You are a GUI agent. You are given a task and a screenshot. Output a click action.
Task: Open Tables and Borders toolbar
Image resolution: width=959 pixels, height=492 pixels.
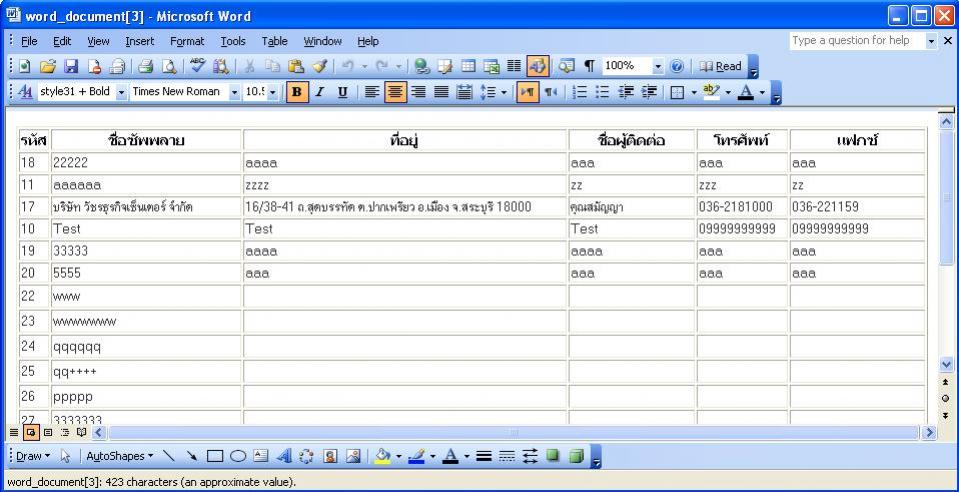[445, 66]
